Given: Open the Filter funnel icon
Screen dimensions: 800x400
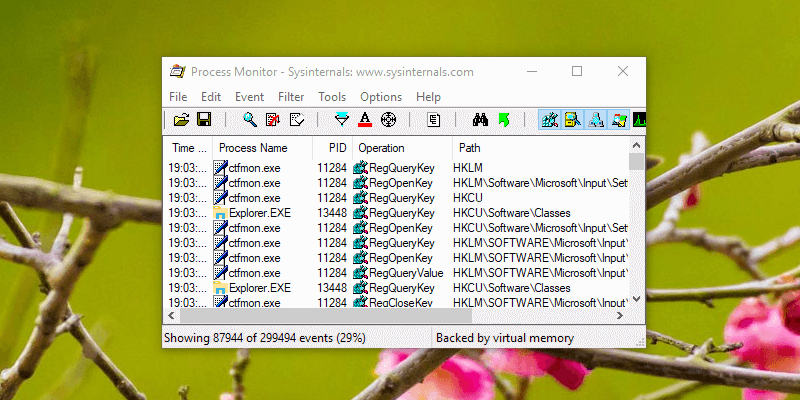Looking at the screenshot, I should (342, 120).
